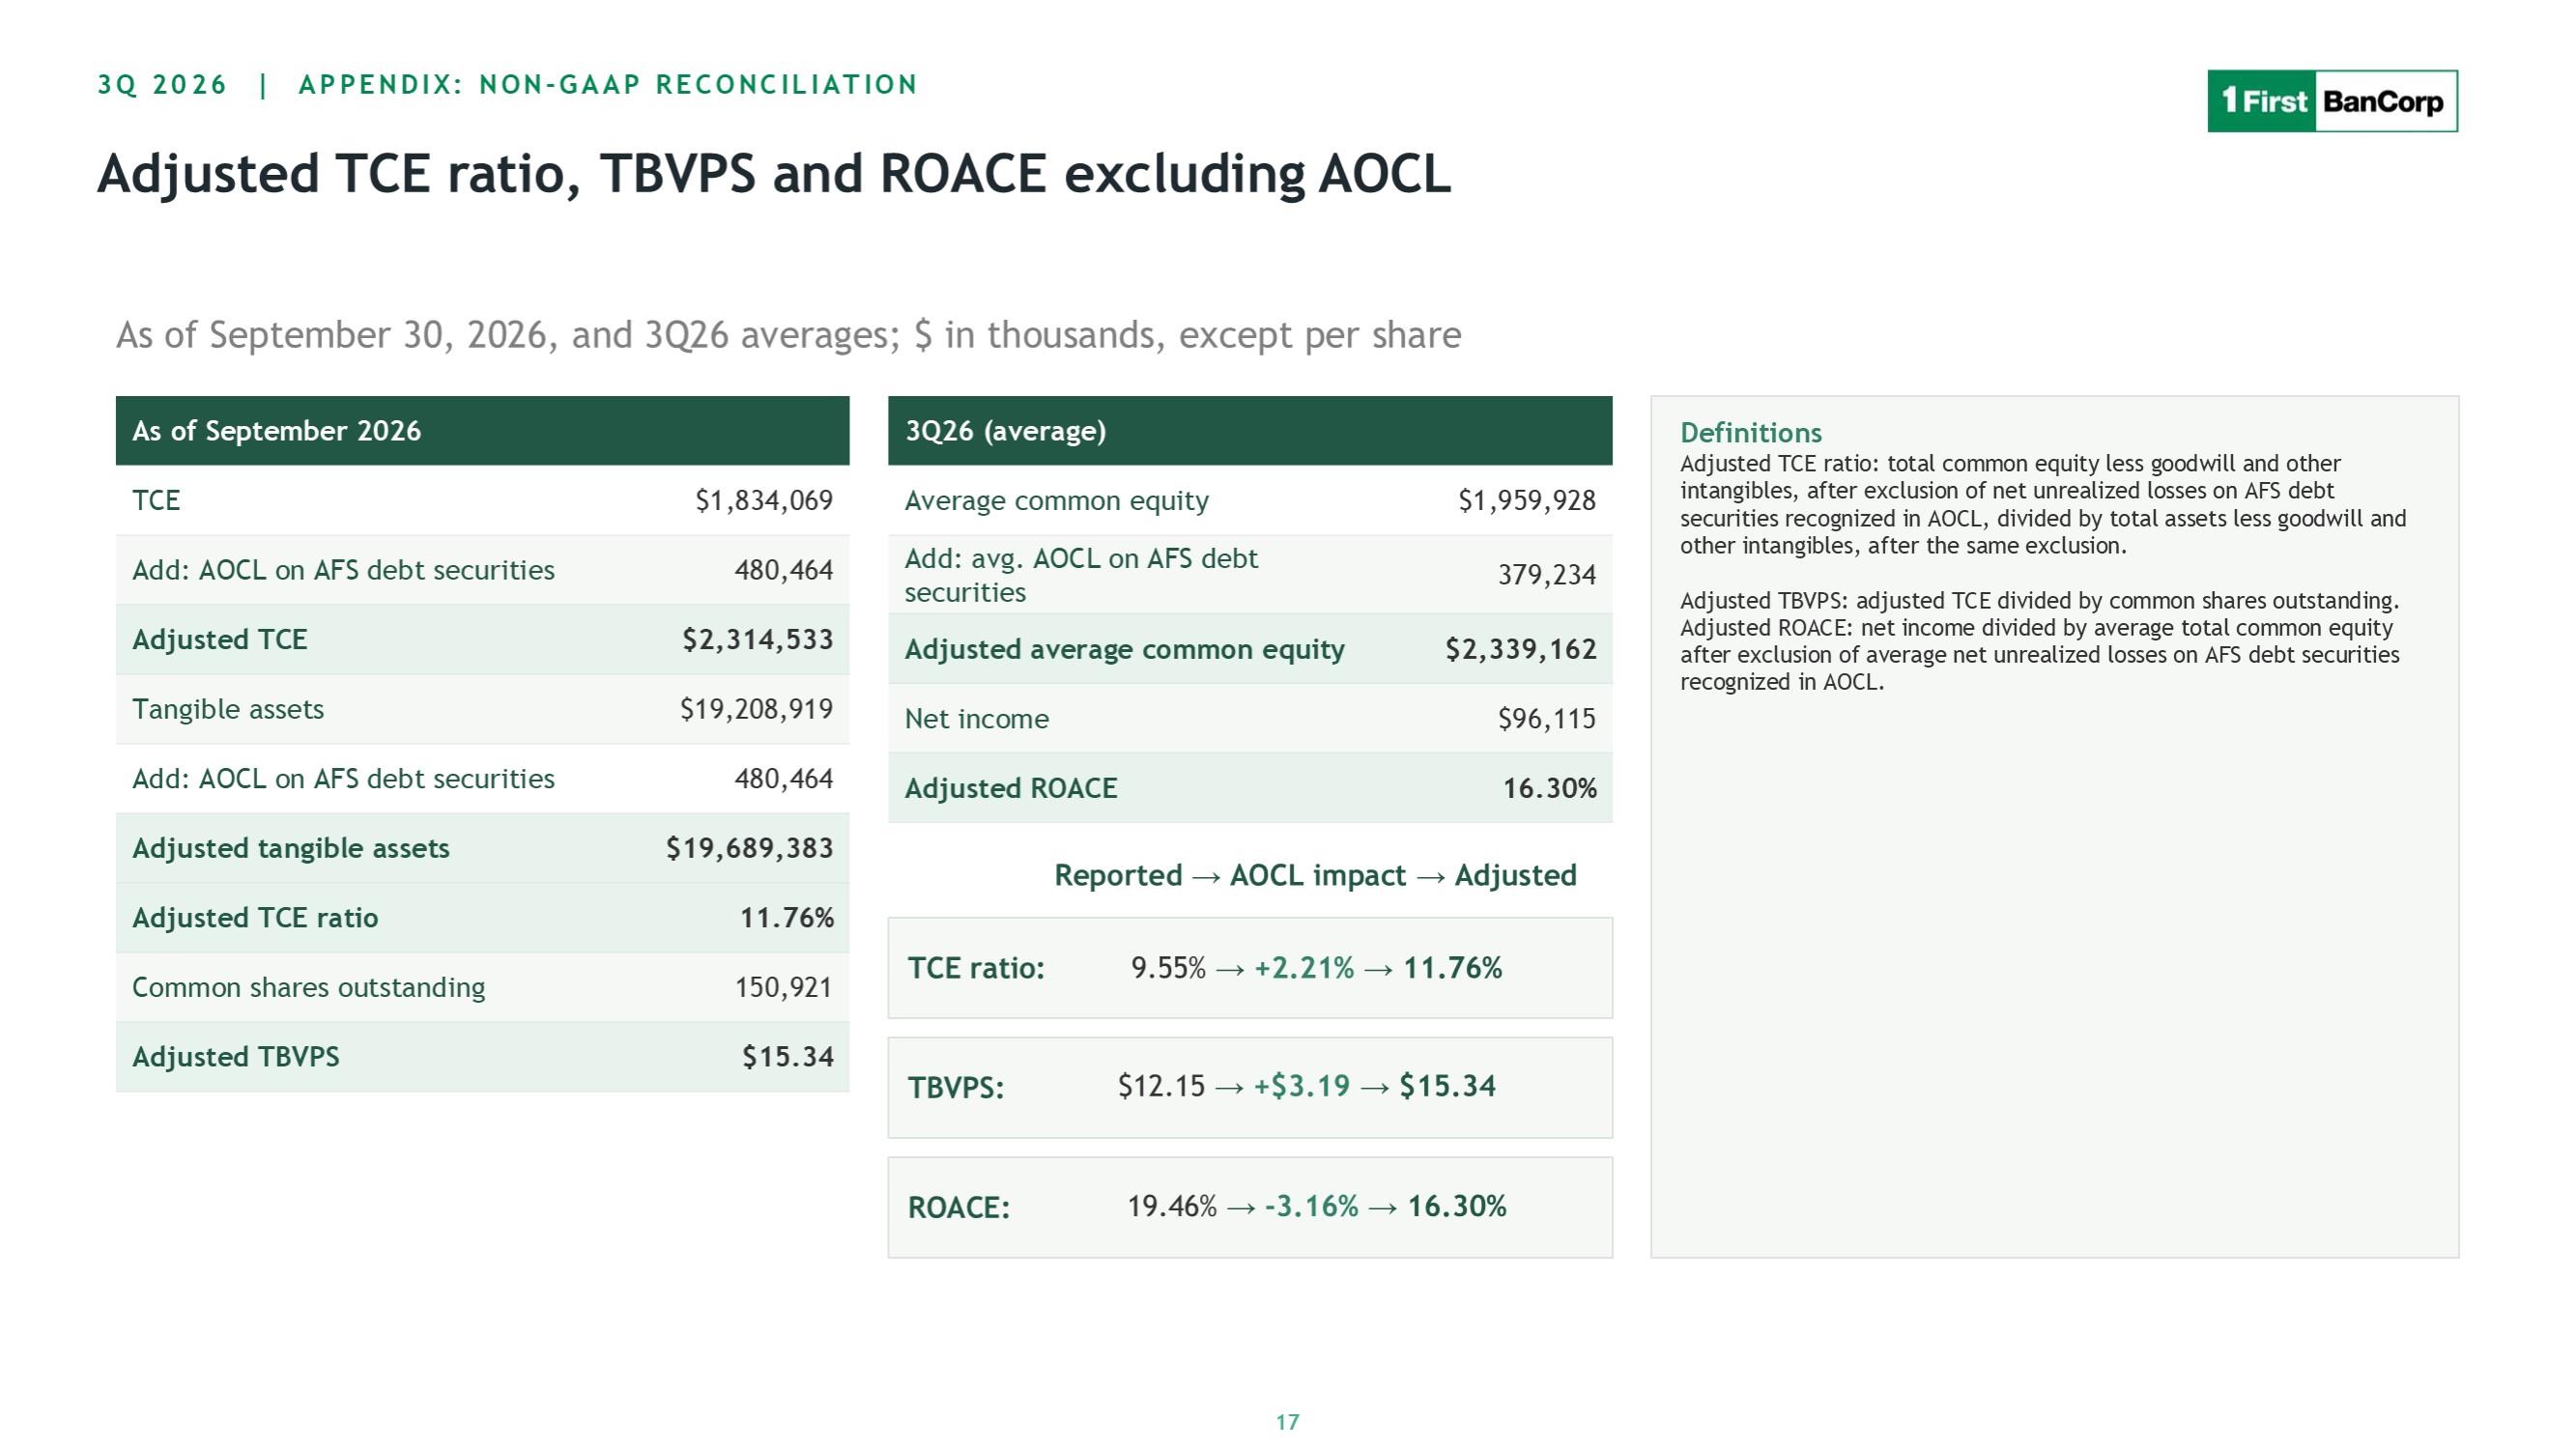2576x1449 pixels.
Task: Select the Net income value $96,115
Action: [x=1547, y=719]
